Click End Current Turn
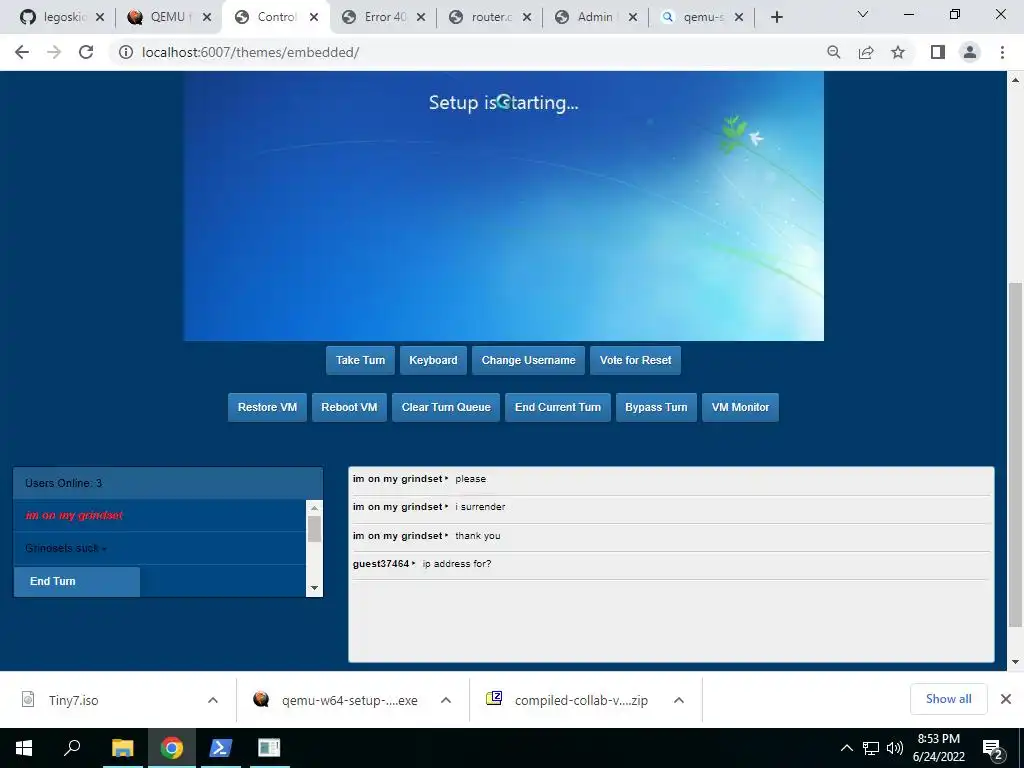The width and height of the screenshot is (1024, 768). (558, 408)
